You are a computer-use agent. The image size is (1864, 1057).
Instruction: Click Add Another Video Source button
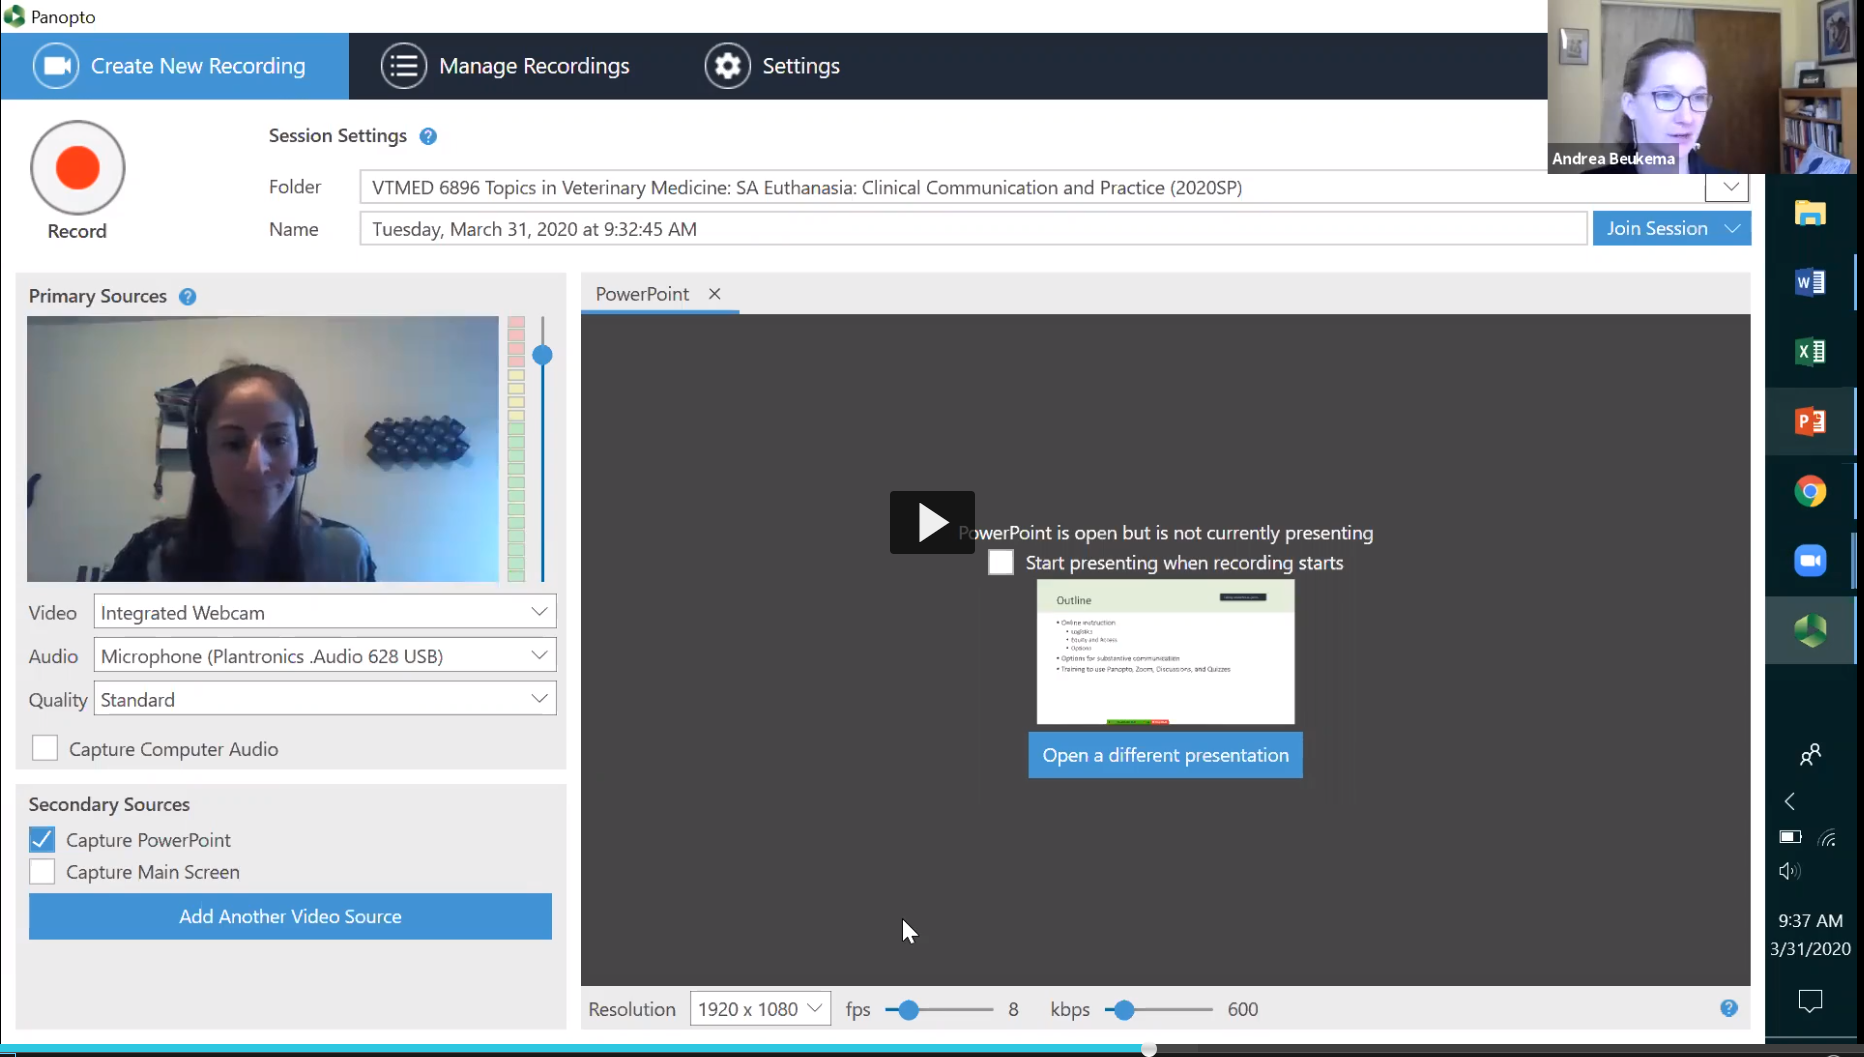[290, 916]
